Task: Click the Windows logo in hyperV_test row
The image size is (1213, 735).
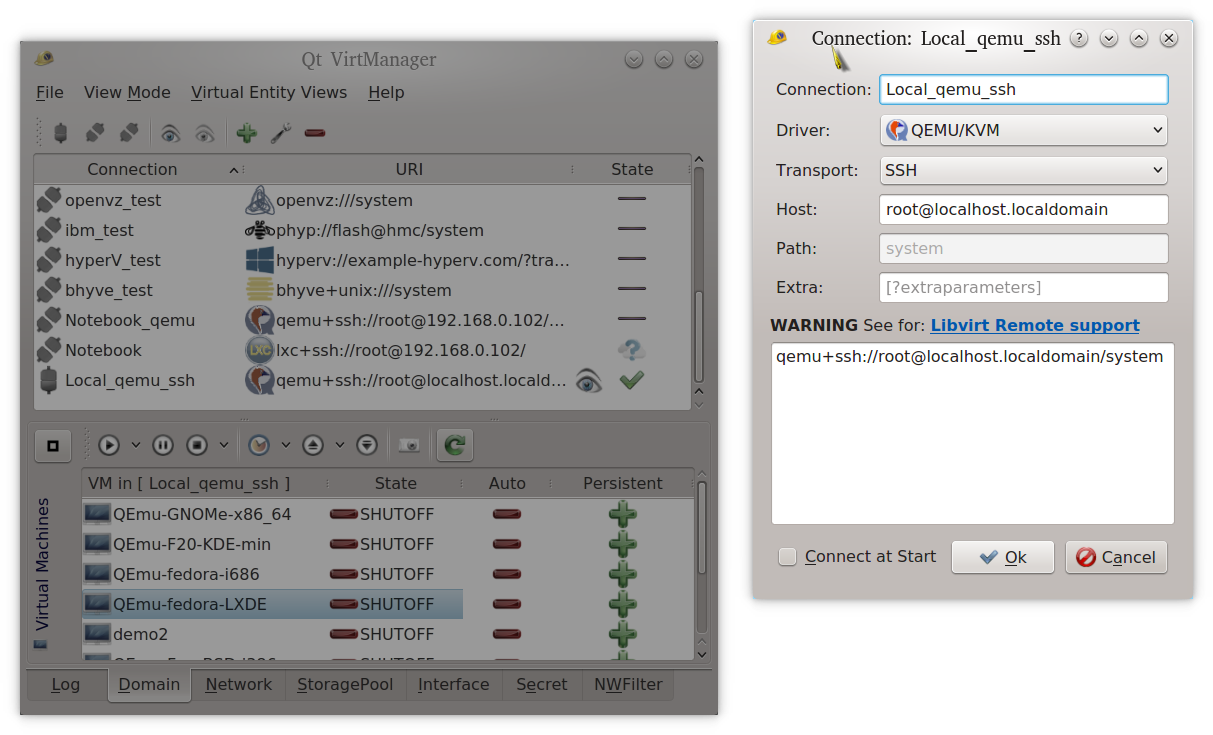Action: (x=259, y=260)
